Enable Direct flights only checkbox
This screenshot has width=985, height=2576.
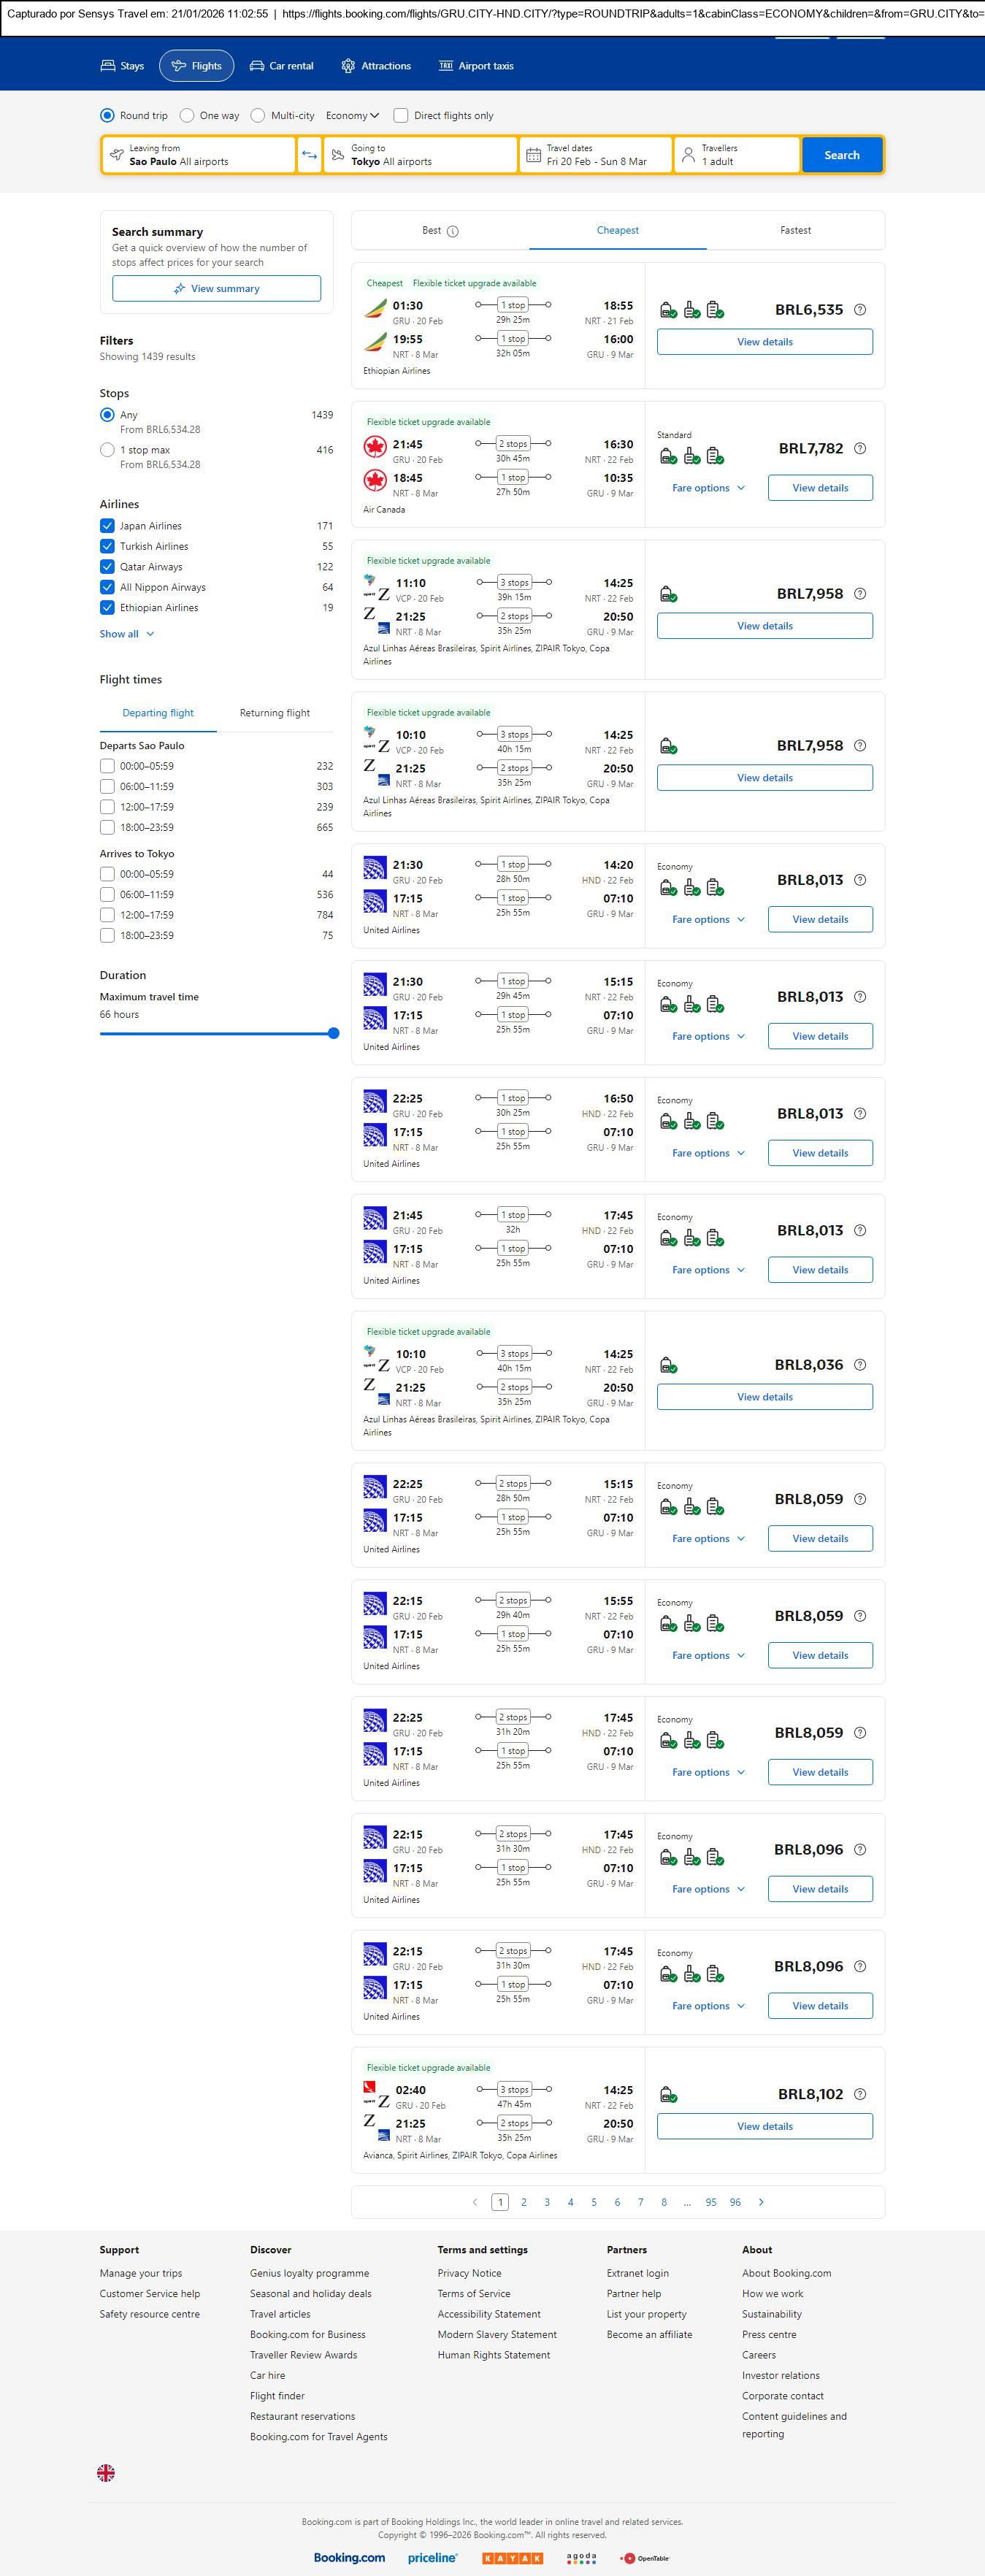[x=401, y=116]
